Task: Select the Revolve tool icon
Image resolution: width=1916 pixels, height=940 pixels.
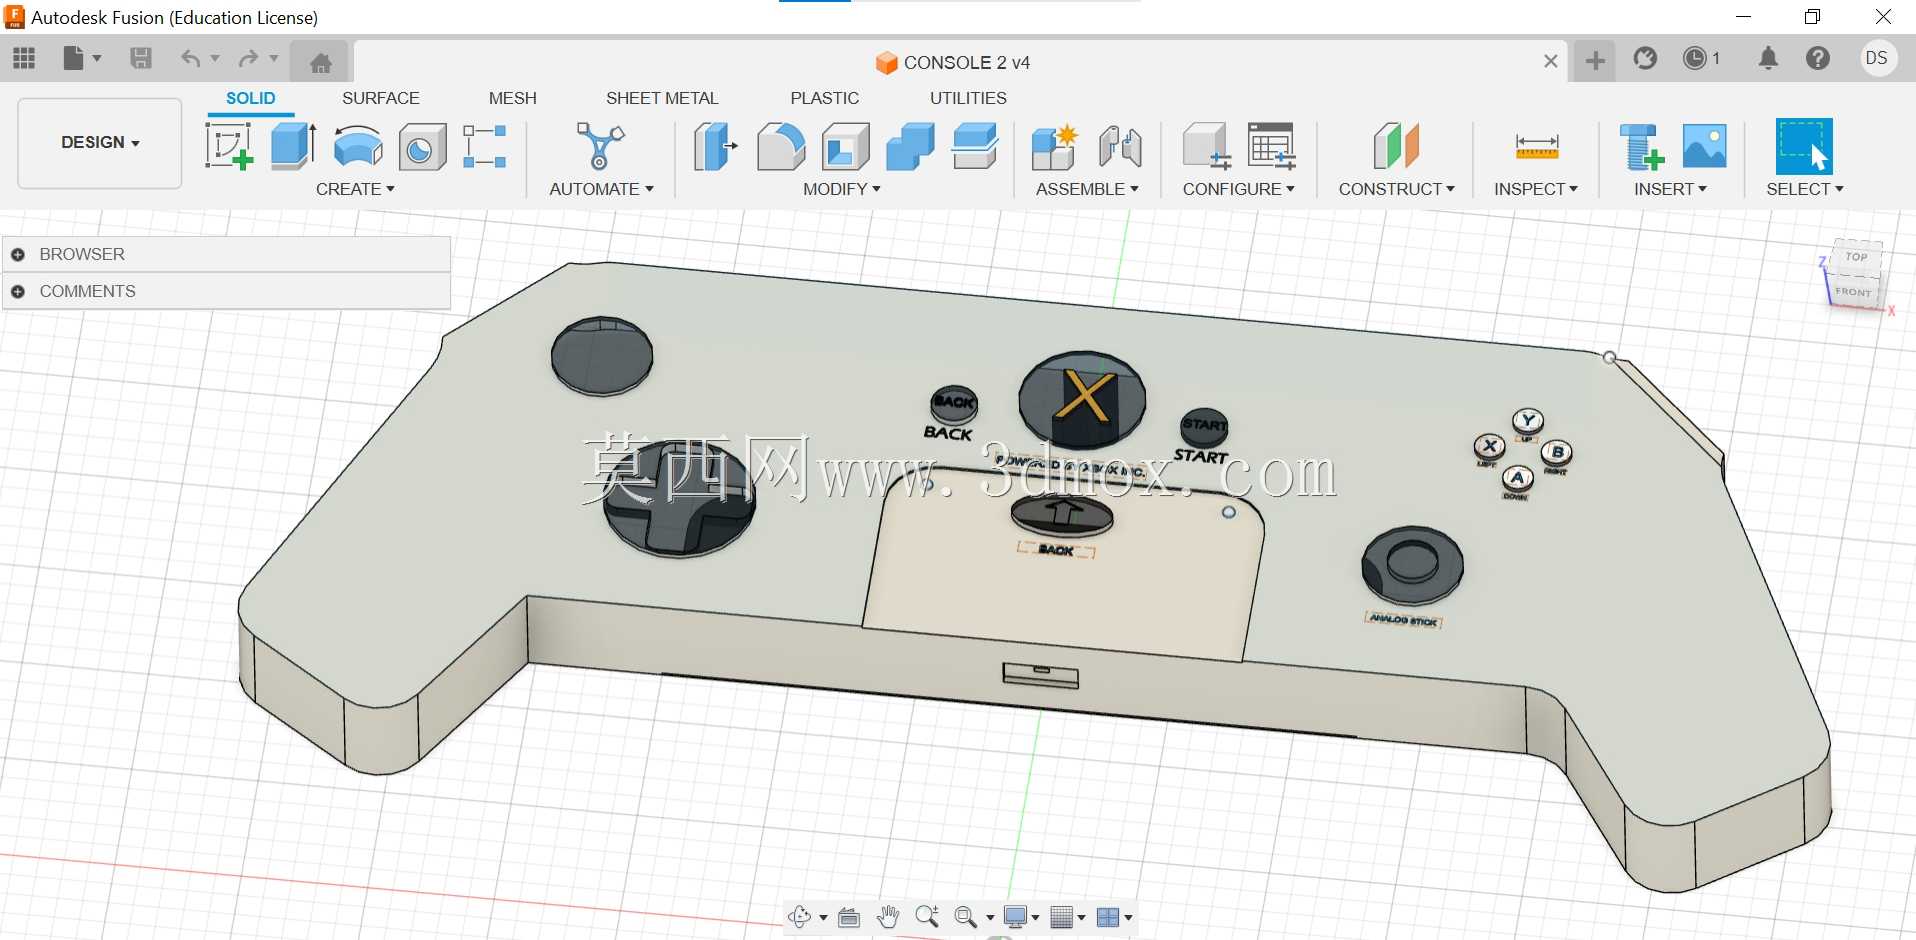Action: point(358,146)
